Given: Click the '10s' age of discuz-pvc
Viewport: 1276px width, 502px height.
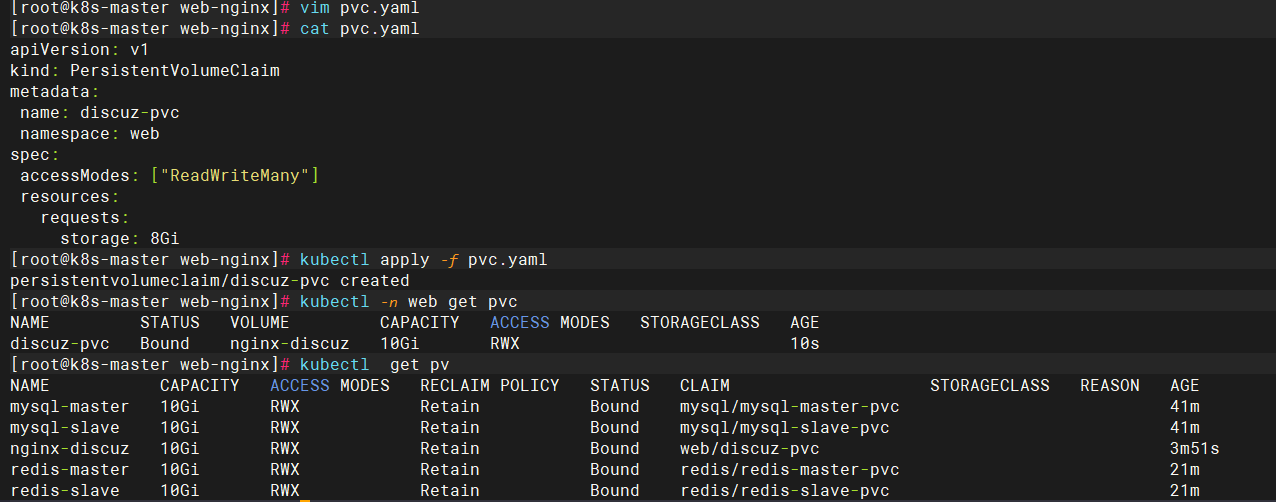Looking at the screenshot, I should 805,344.
